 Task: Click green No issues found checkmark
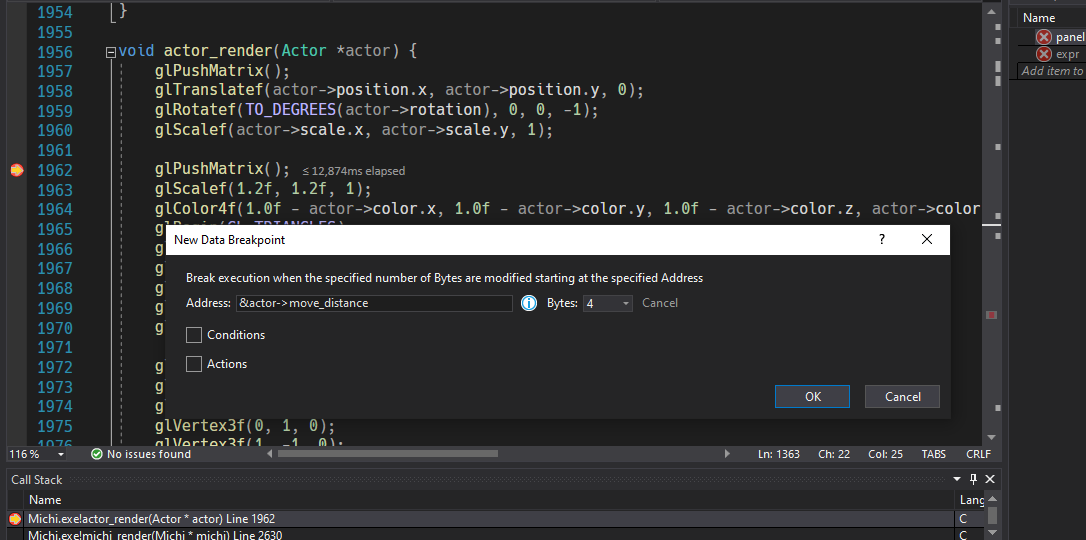[97, 454]
